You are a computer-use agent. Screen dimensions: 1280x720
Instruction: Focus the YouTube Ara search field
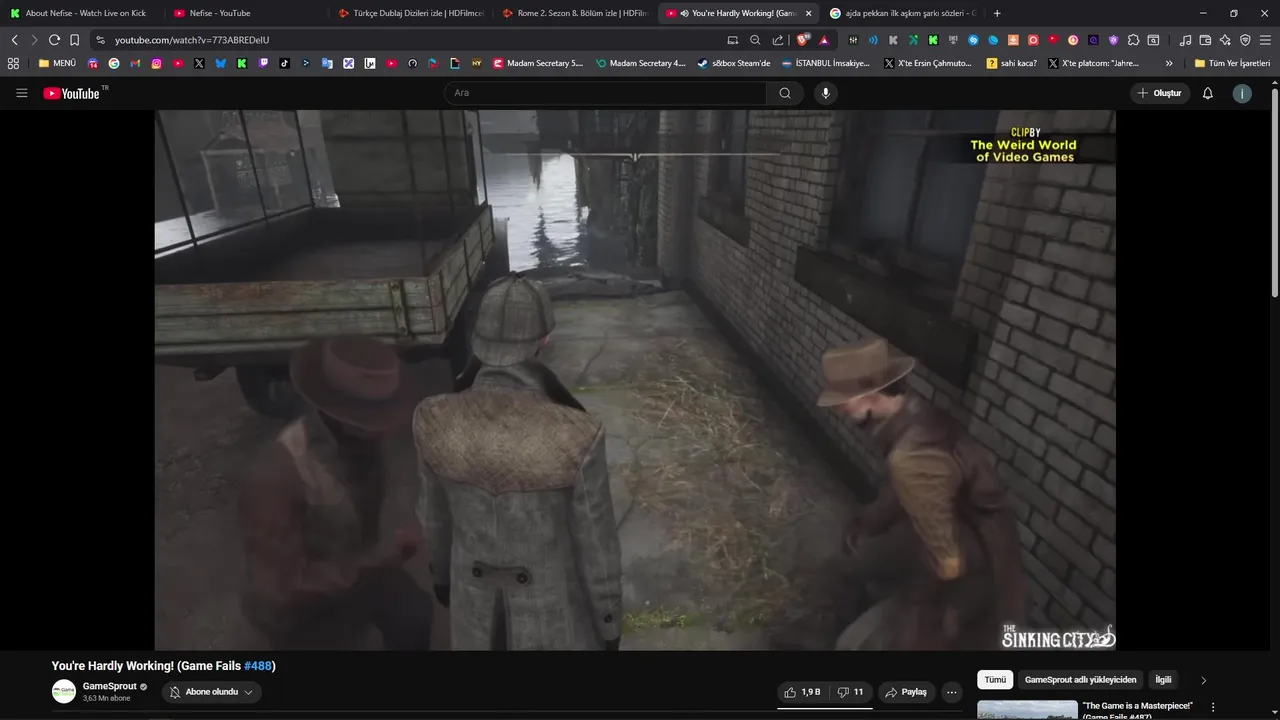click(605, 93)
